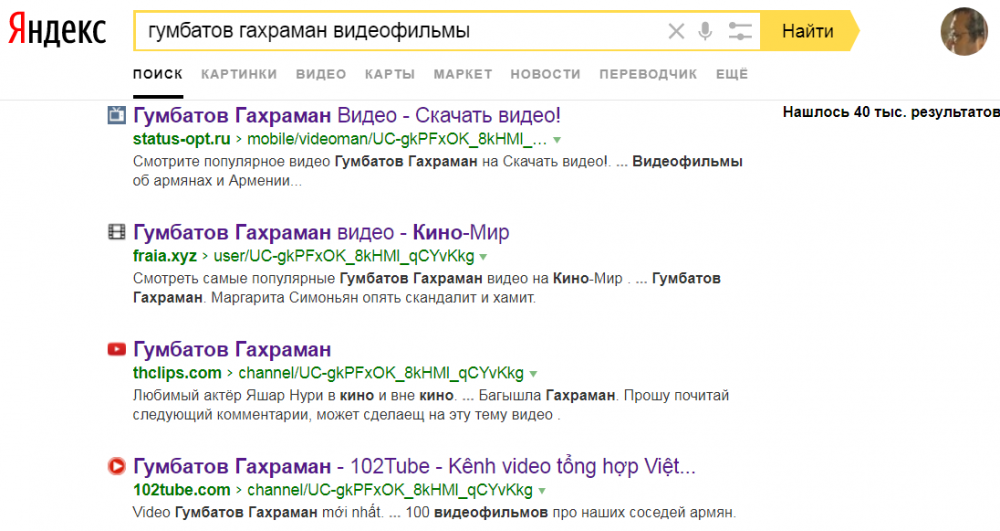Select the Поиск tab

tap(158, 75)
